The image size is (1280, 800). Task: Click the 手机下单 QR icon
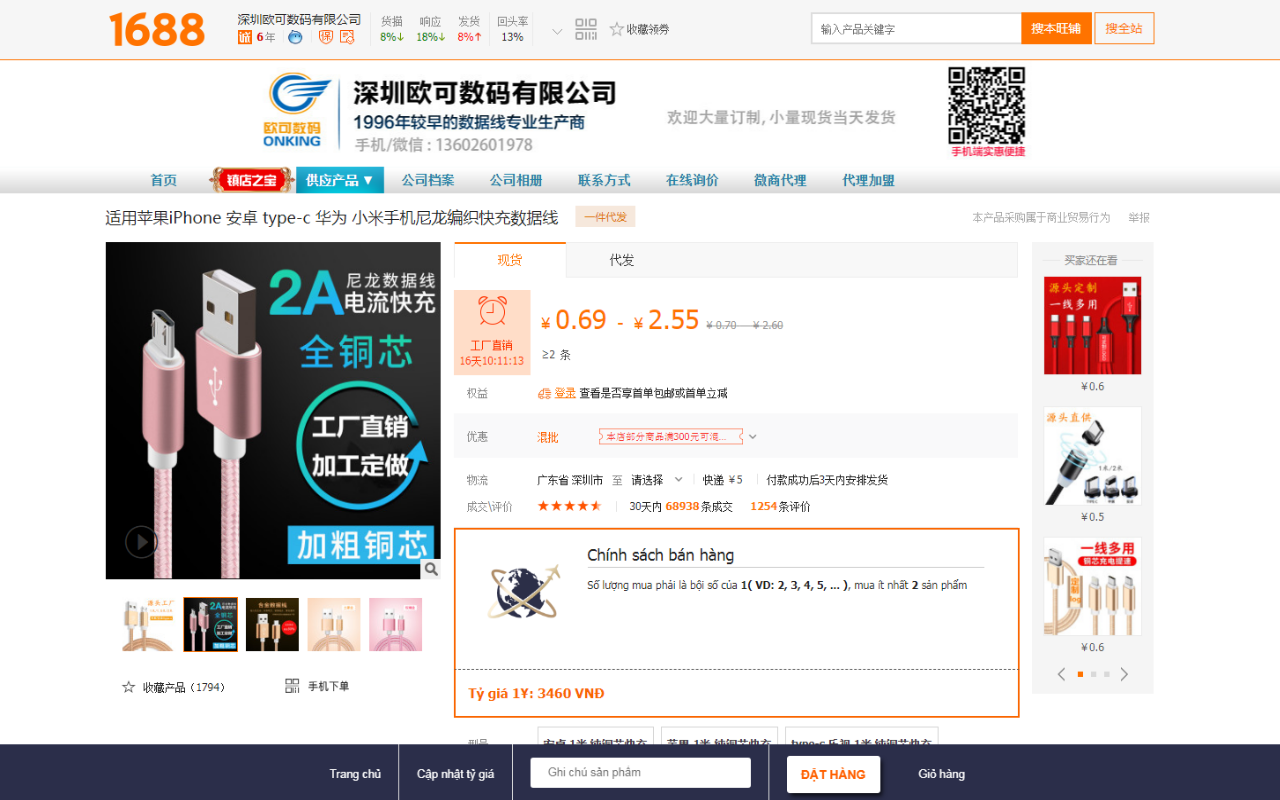point(292,686)
